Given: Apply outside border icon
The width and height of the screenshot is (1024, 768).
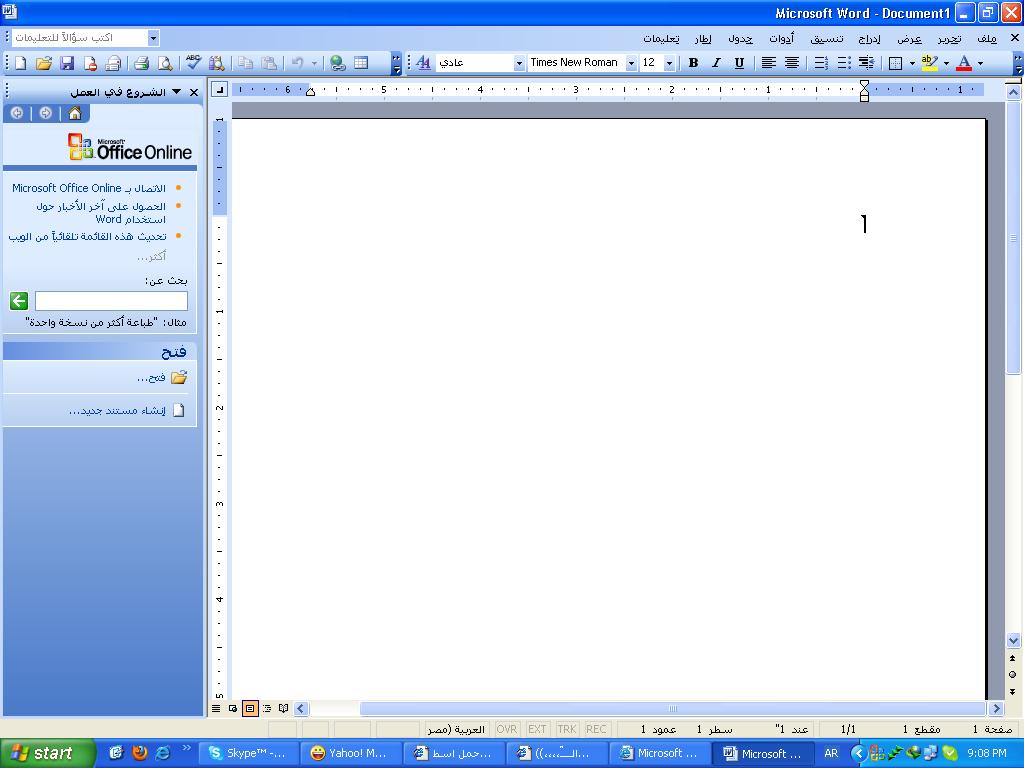Looking at the screenshot, I should tap(896, 63).
